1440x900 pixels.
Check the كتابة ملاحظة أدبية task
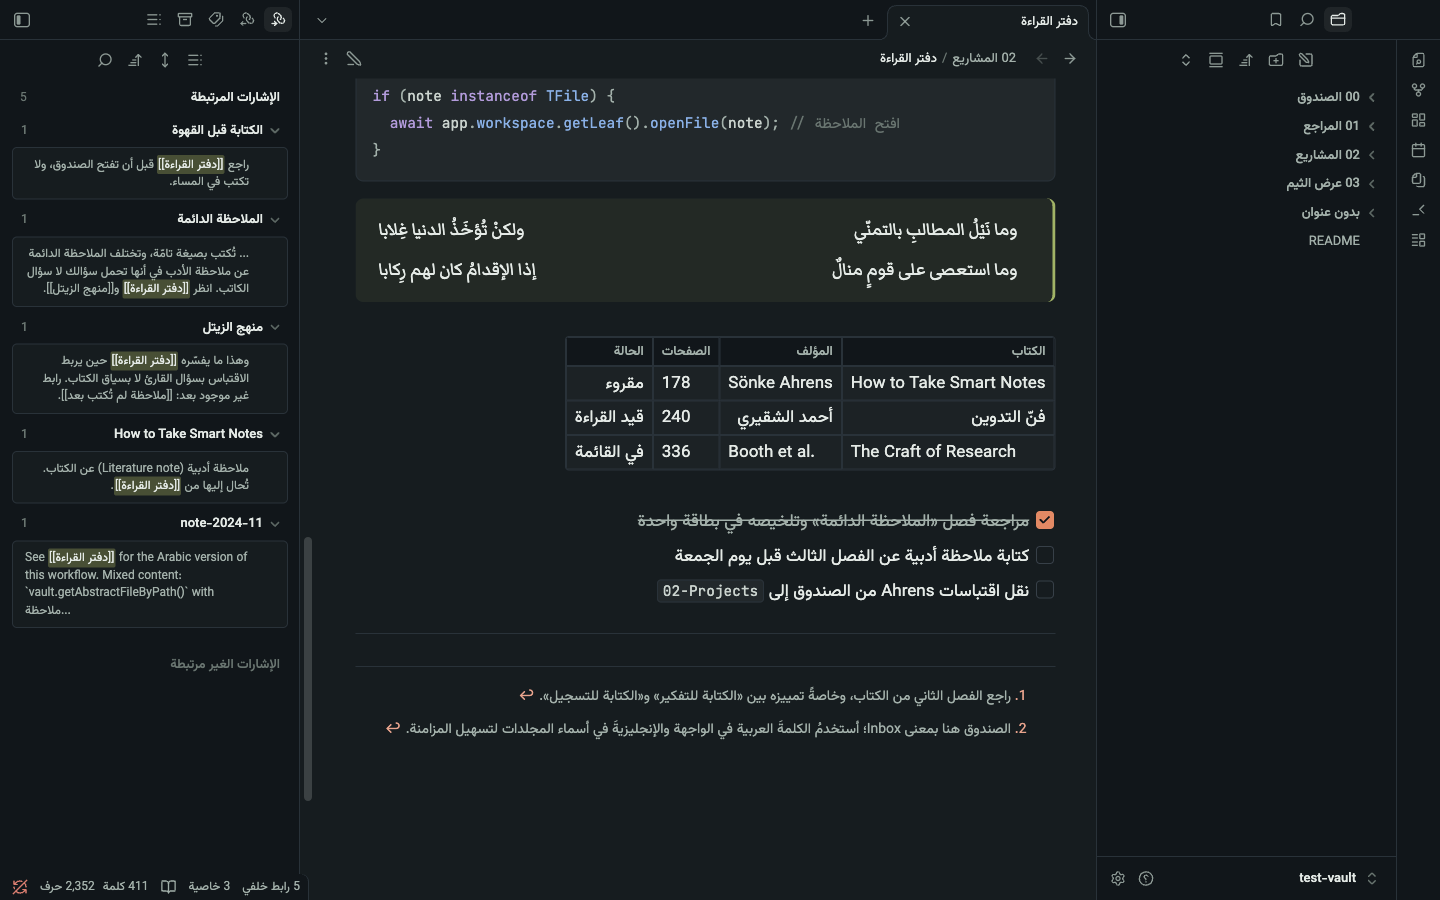point(1045,555)
